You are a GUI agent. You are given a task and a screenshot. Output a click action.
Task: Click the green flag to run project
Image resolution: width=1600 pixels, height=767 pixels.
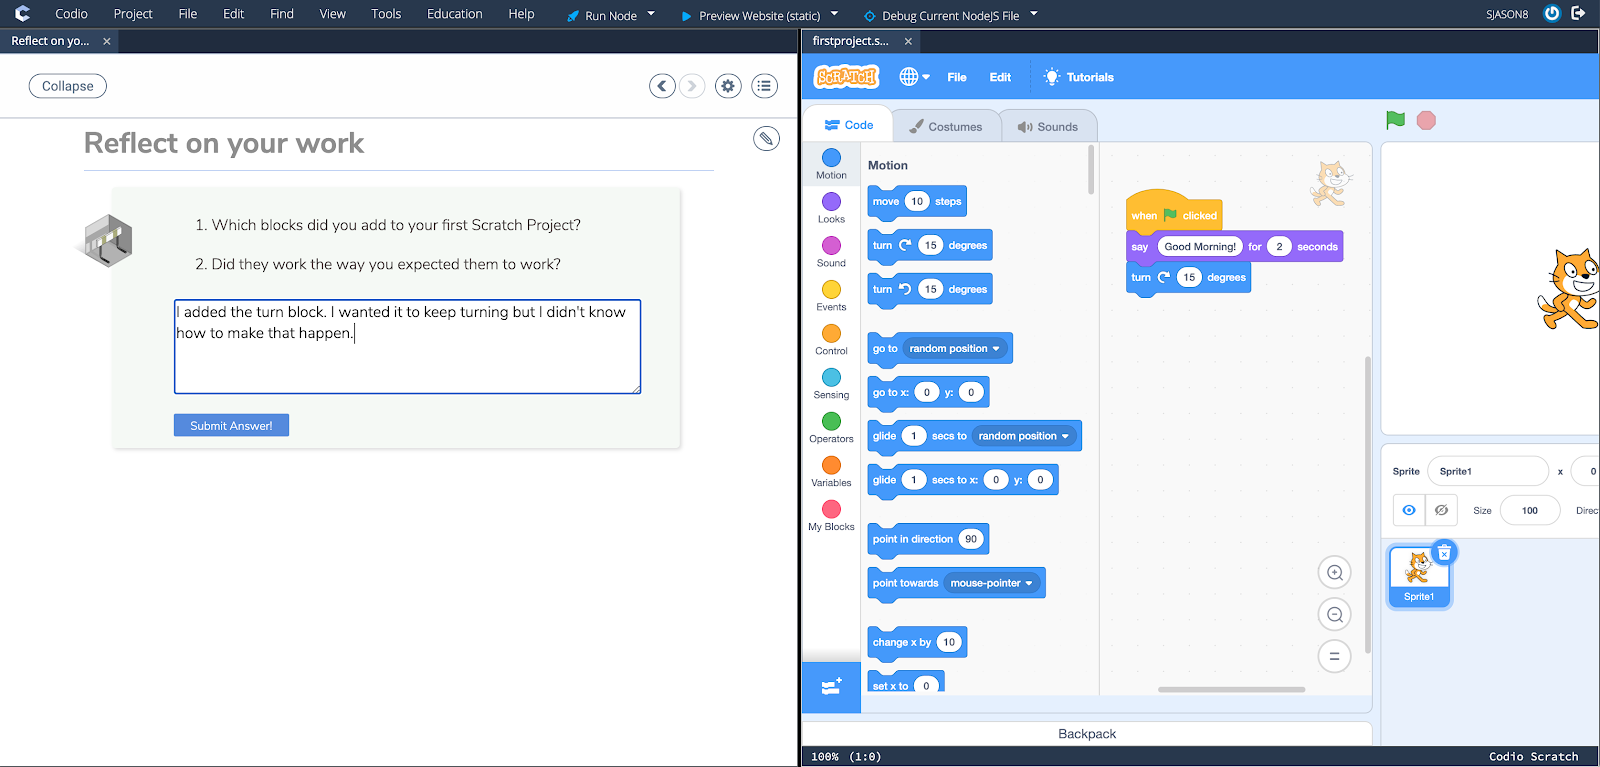point(1395,120)
